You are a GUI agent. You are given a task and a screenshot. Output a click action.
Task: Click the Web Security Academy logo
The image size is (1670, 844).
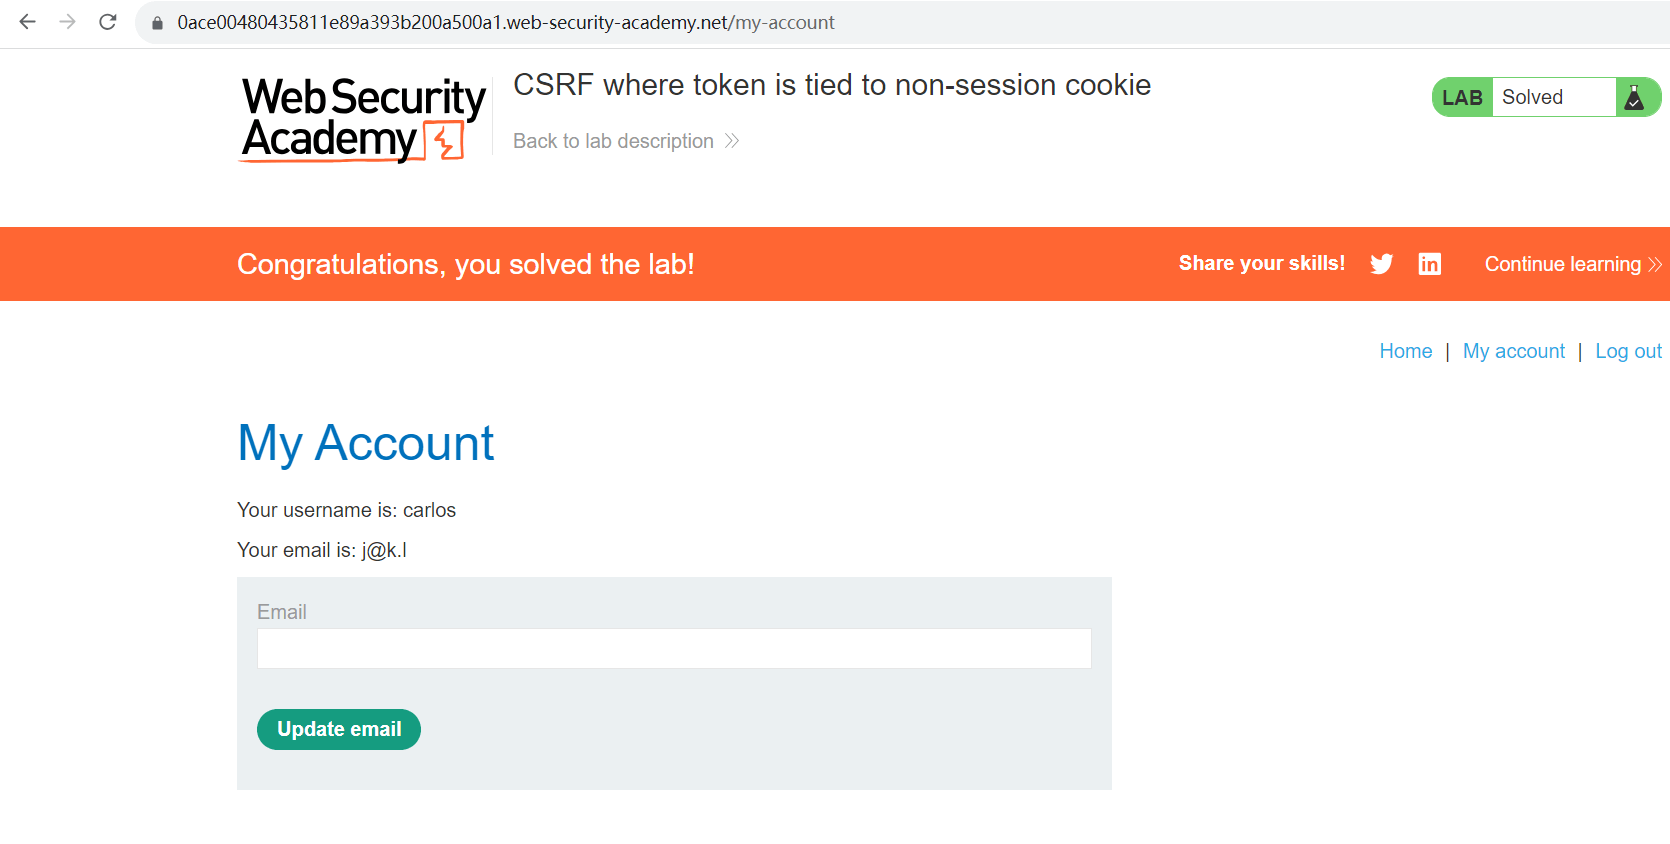[x=363, y=119]
